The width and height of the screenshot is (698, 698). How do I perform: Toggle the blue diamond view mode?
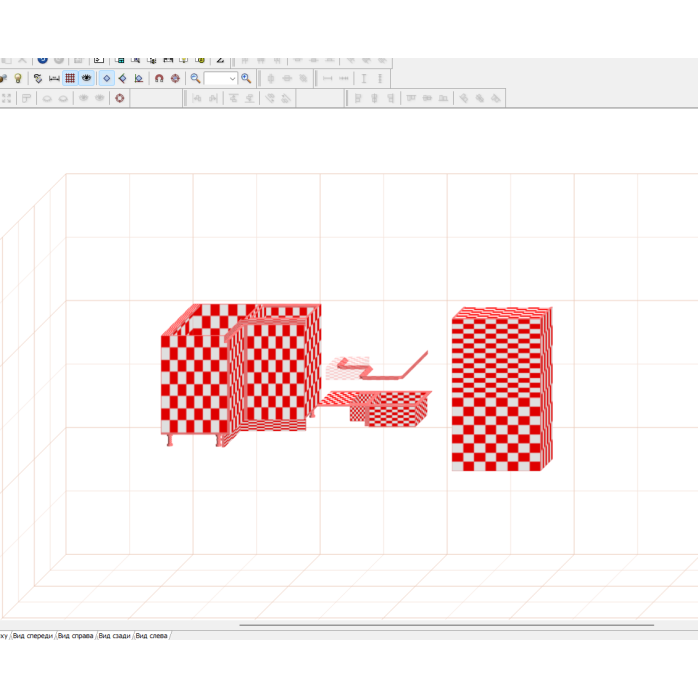(x=106, y=78)
